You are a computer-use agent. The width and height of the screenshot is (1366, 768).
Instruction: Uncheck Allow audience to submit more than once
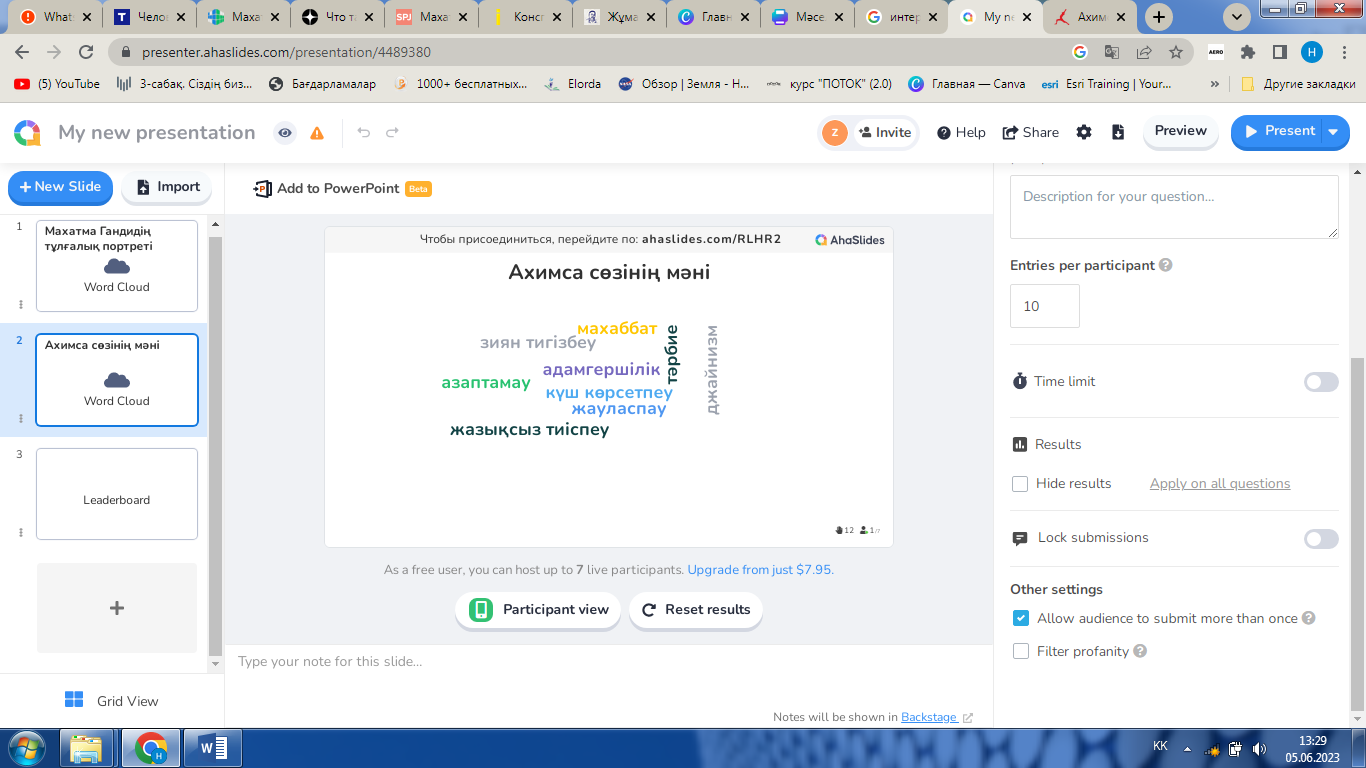(1020, 619)
